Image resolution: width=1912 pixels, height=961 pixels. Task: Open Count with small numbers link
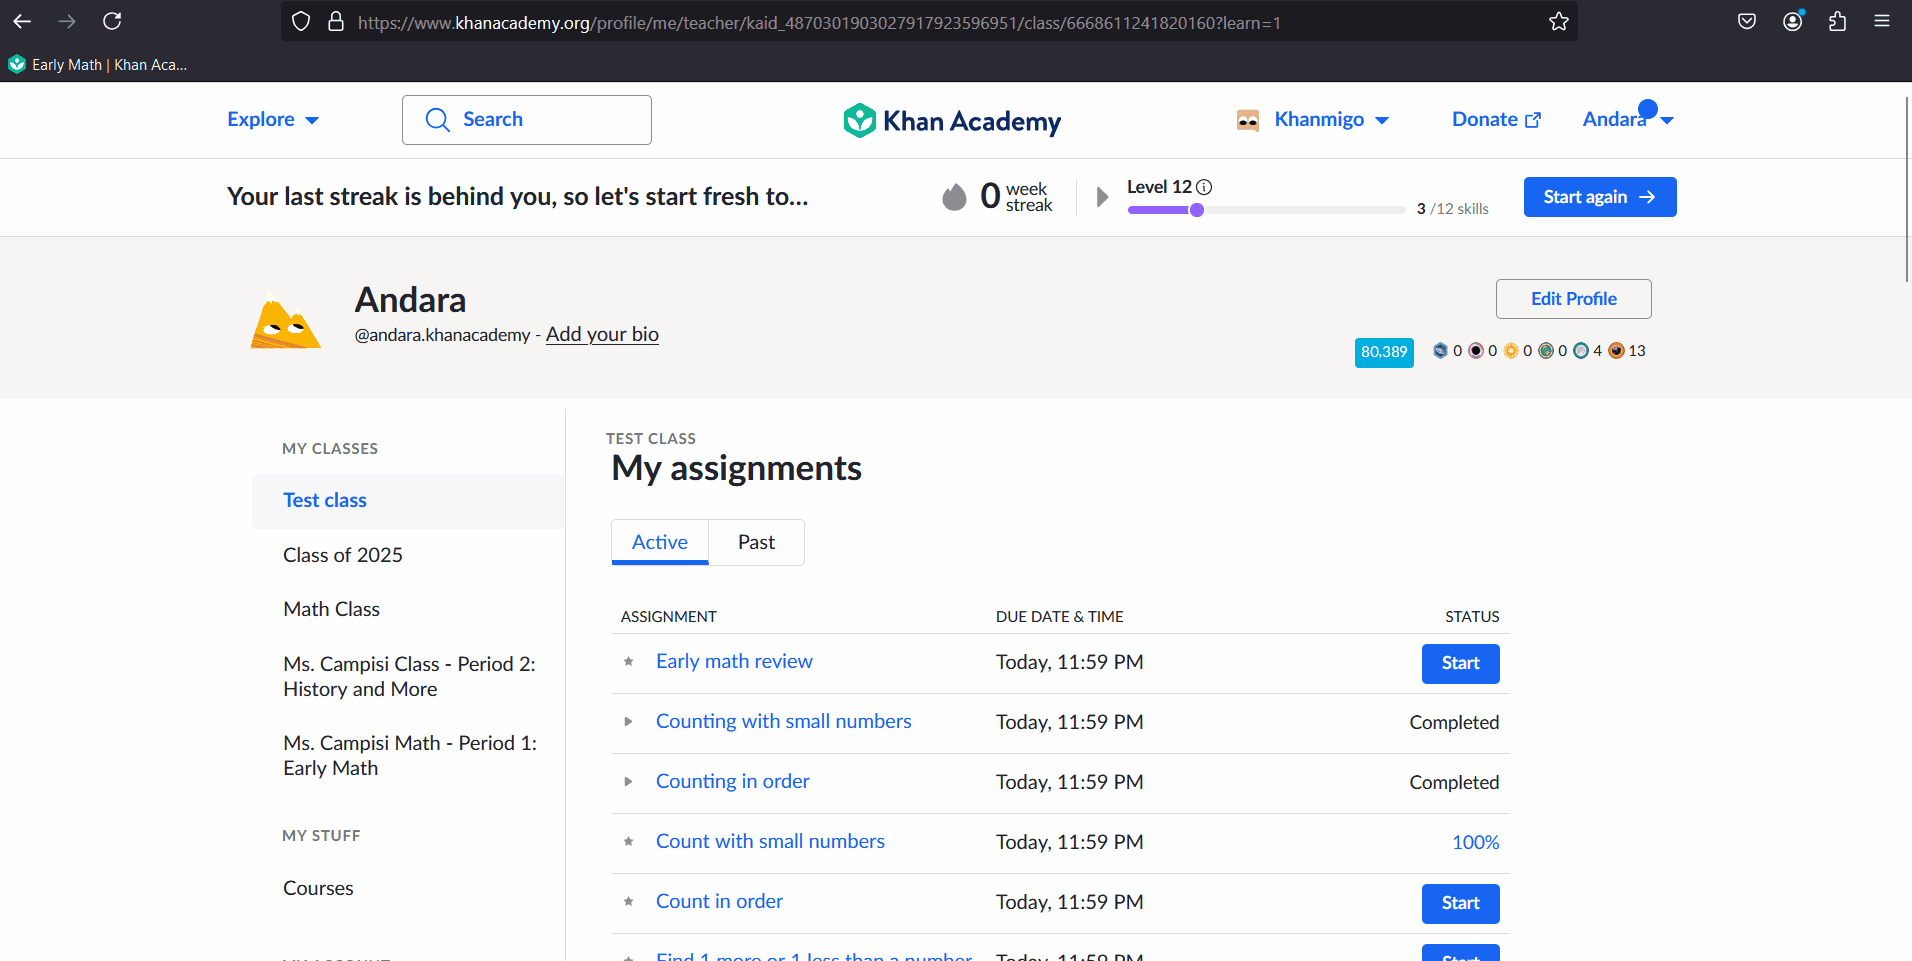tap(770, 841)
